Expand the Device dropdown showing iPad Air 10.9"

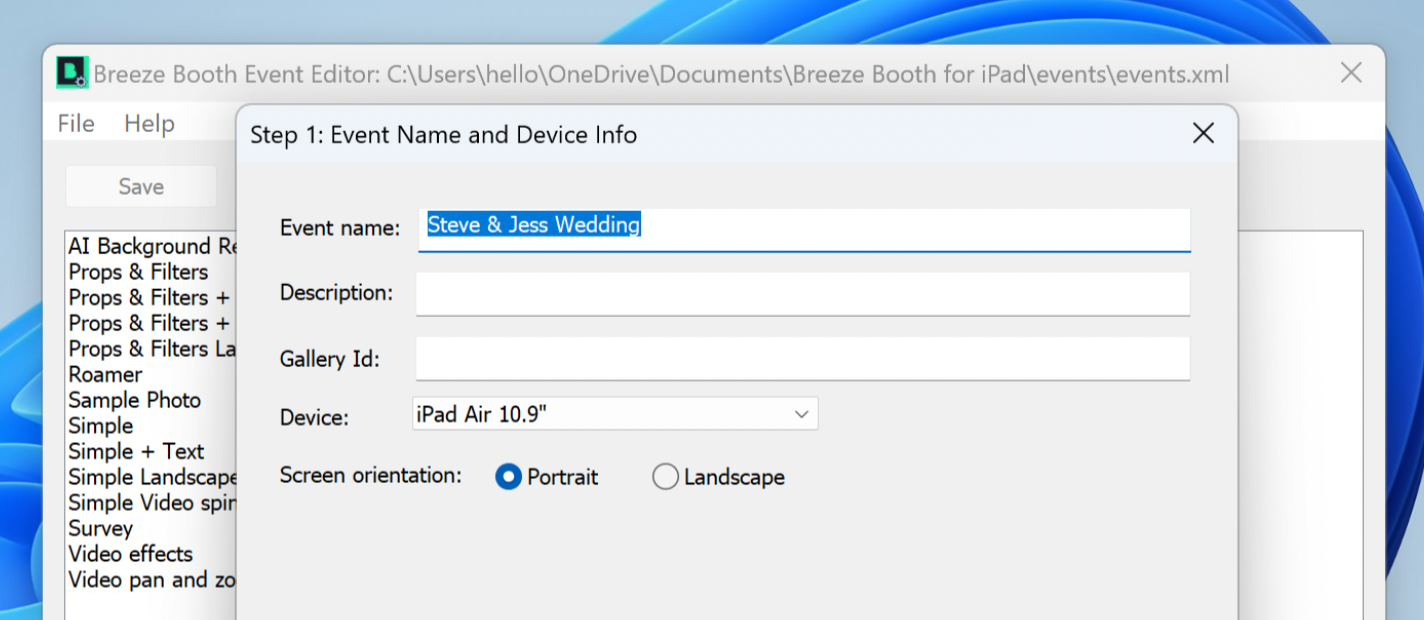tap(614, 414)
